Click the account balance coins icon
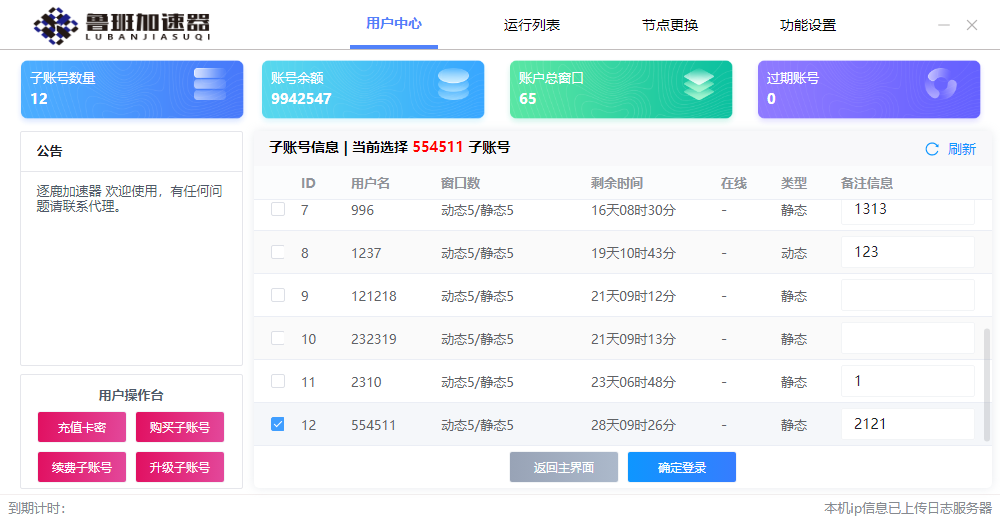This screenshot has width=1000, height=525. [x=453, y=85]
